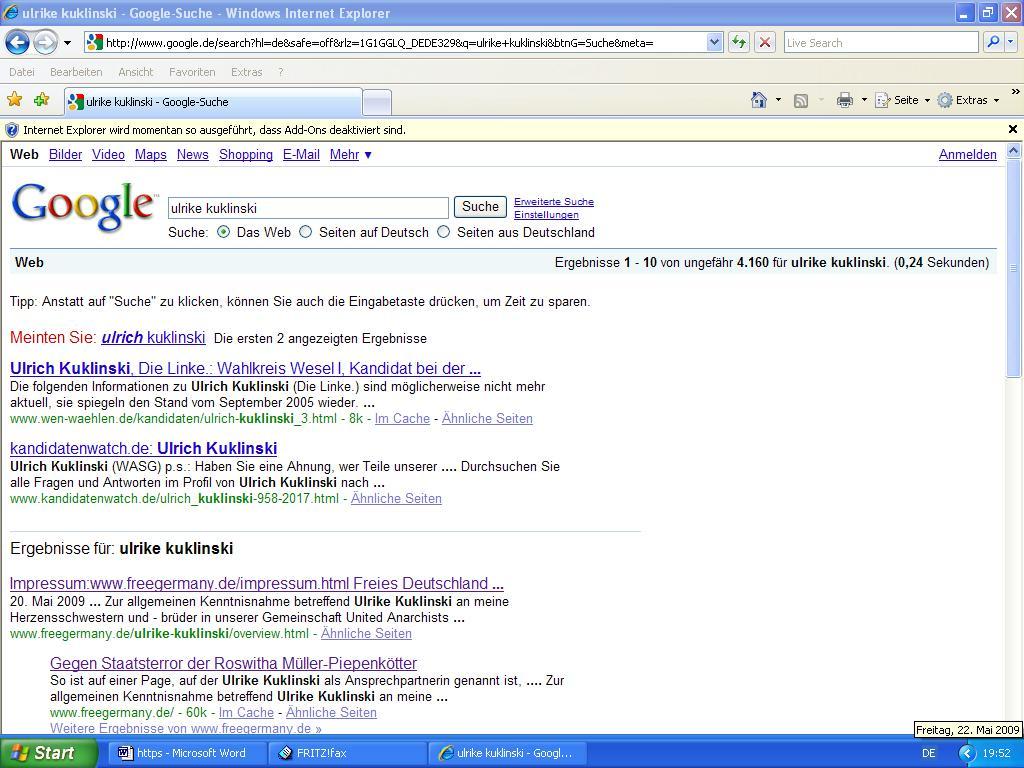Open result Ulrich Kuklinski, Die Linke Wahlkreis Wesel

point(246,368)
